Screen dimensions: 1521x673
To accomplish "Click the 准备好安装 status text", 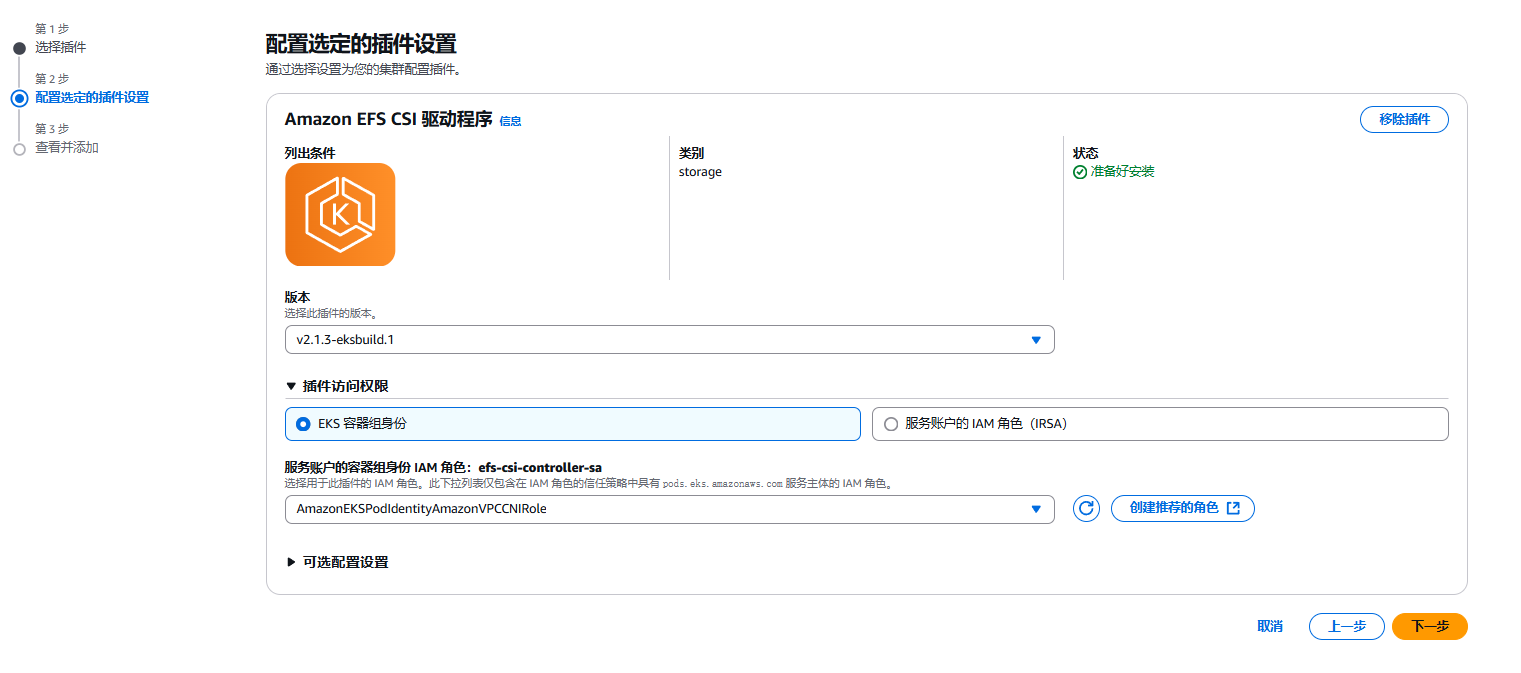I will click(1122, 172).
